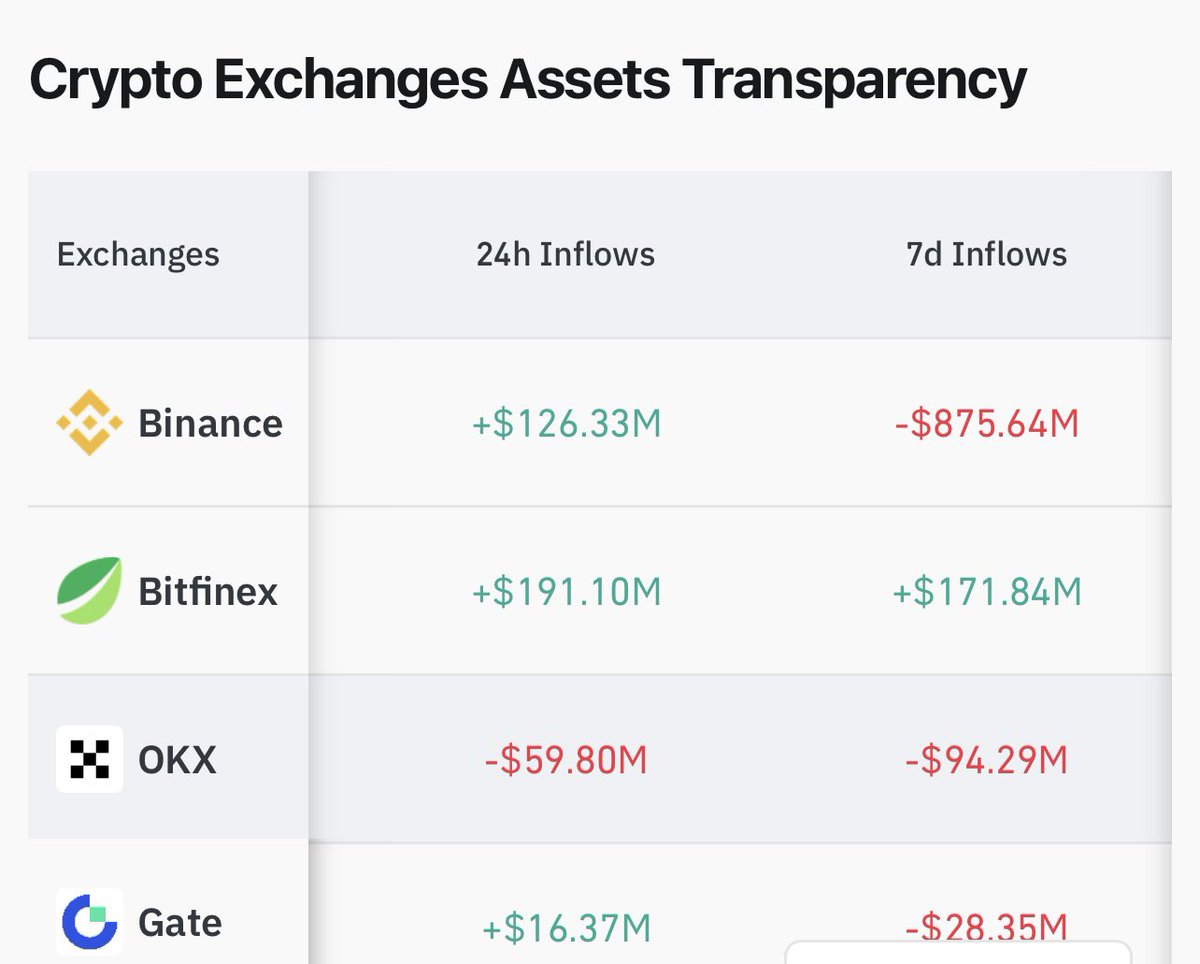Click the Bitfinex green leaf icon

[89, 591]
